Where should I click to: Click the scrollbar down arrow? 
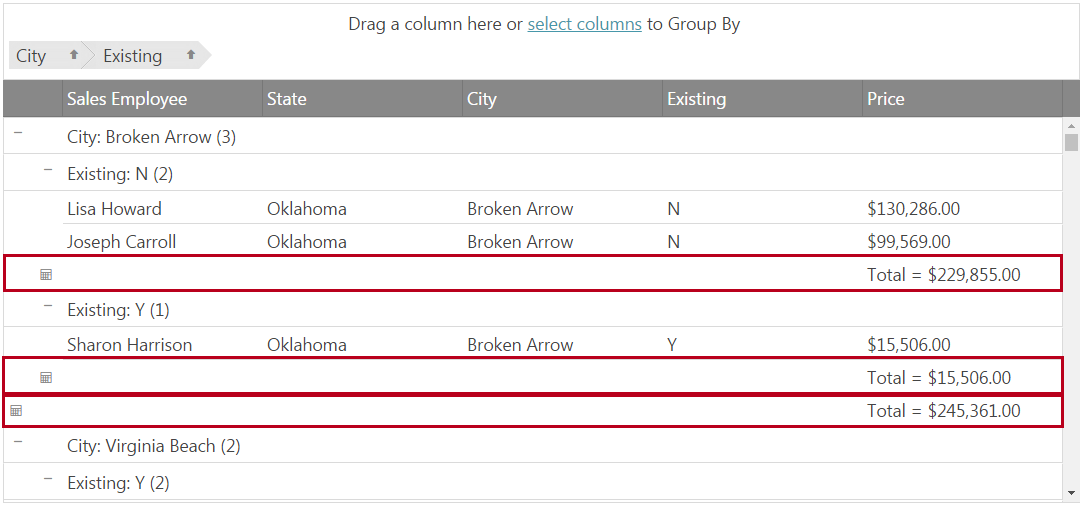click(x=1072, y=493)
